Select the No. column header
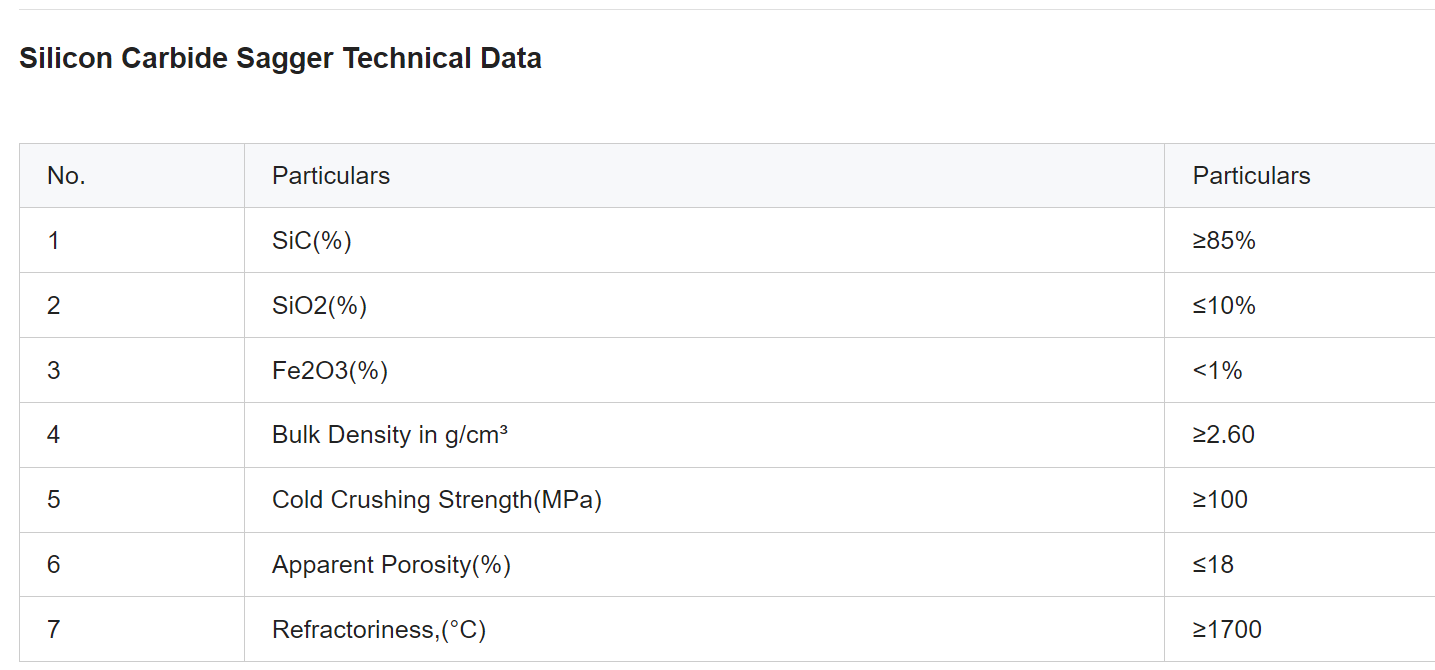The image size is (1435, 670). (x=132, y=176)
